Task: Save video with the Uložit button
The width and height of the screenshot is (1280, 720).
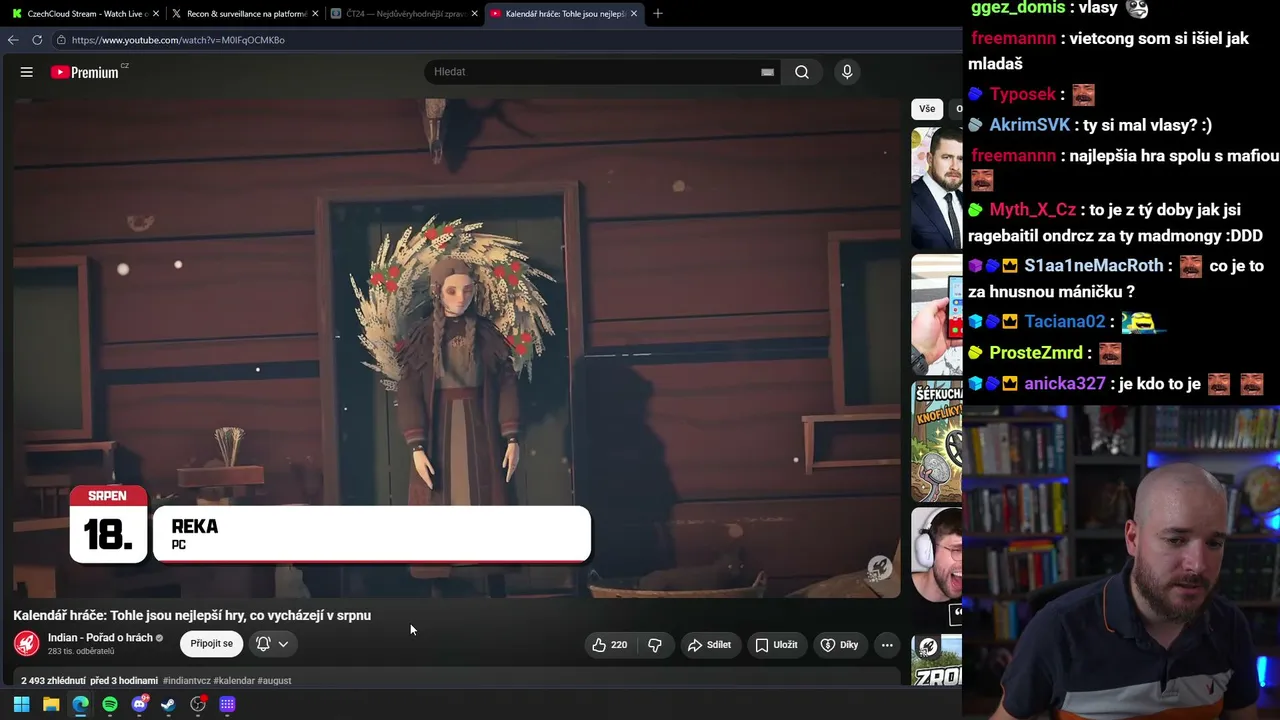Action: coord(776,645)
